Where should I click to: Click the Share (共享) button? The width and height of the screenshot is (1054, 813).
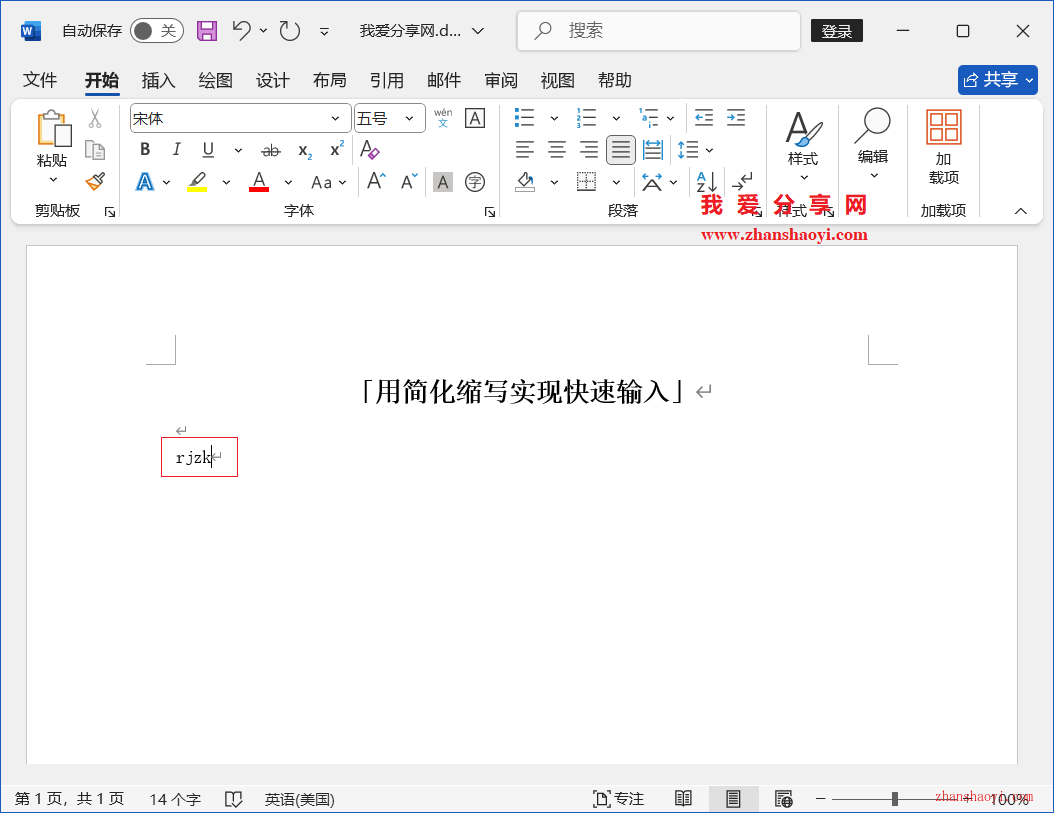[x=998, y=80]
